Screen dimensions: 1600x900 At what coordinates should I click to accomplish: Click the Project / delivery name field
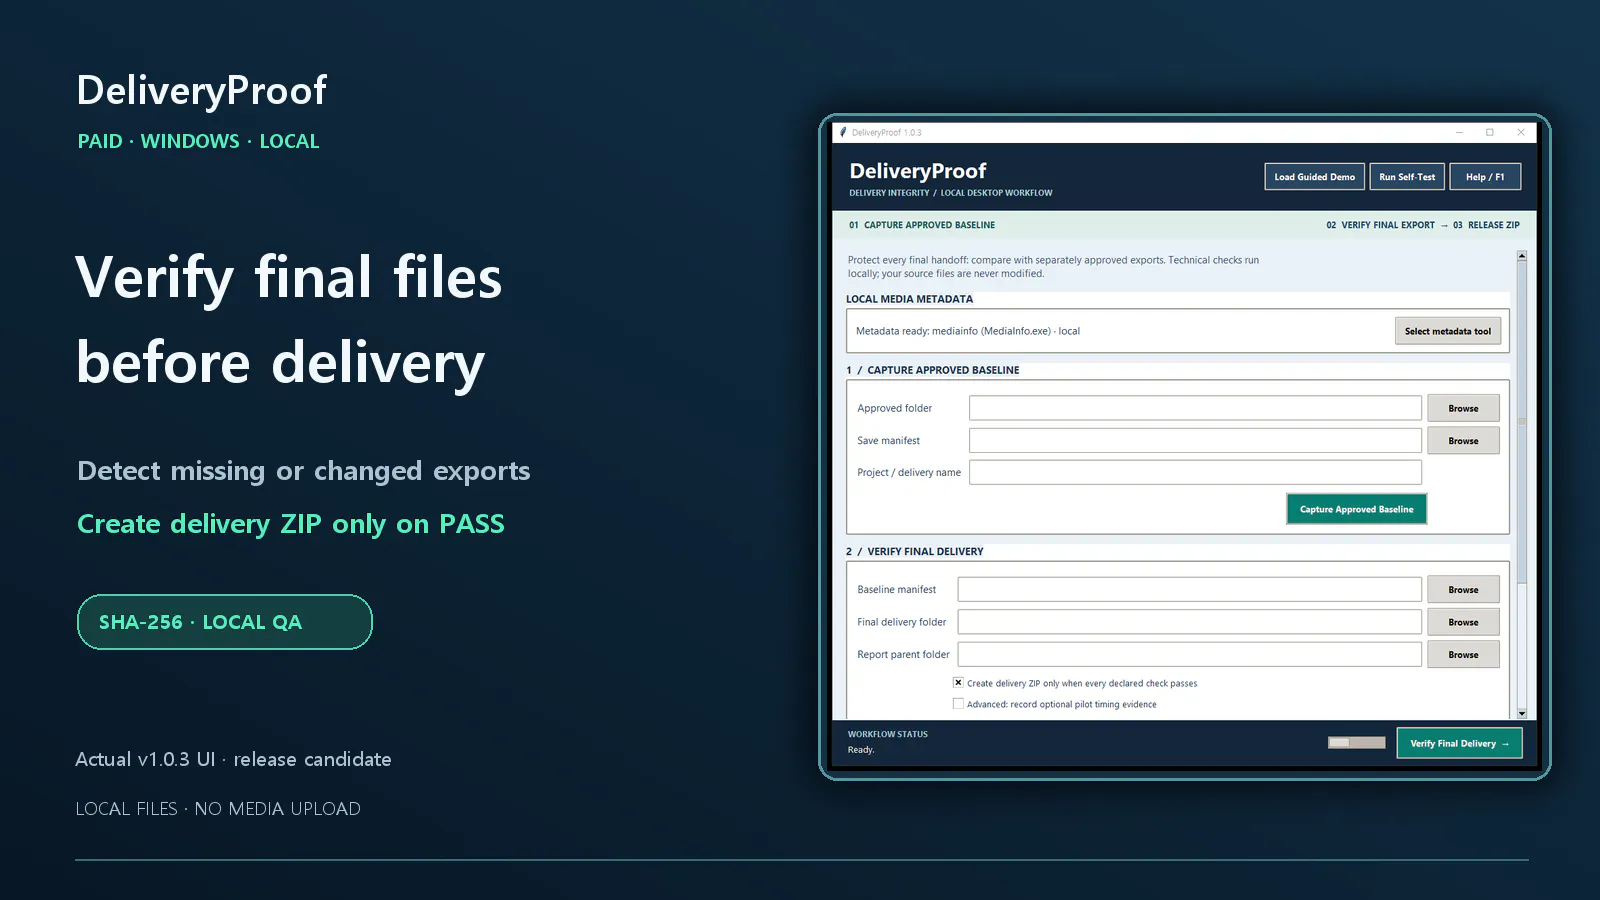pyautogui.click(x=1195, y=472)
